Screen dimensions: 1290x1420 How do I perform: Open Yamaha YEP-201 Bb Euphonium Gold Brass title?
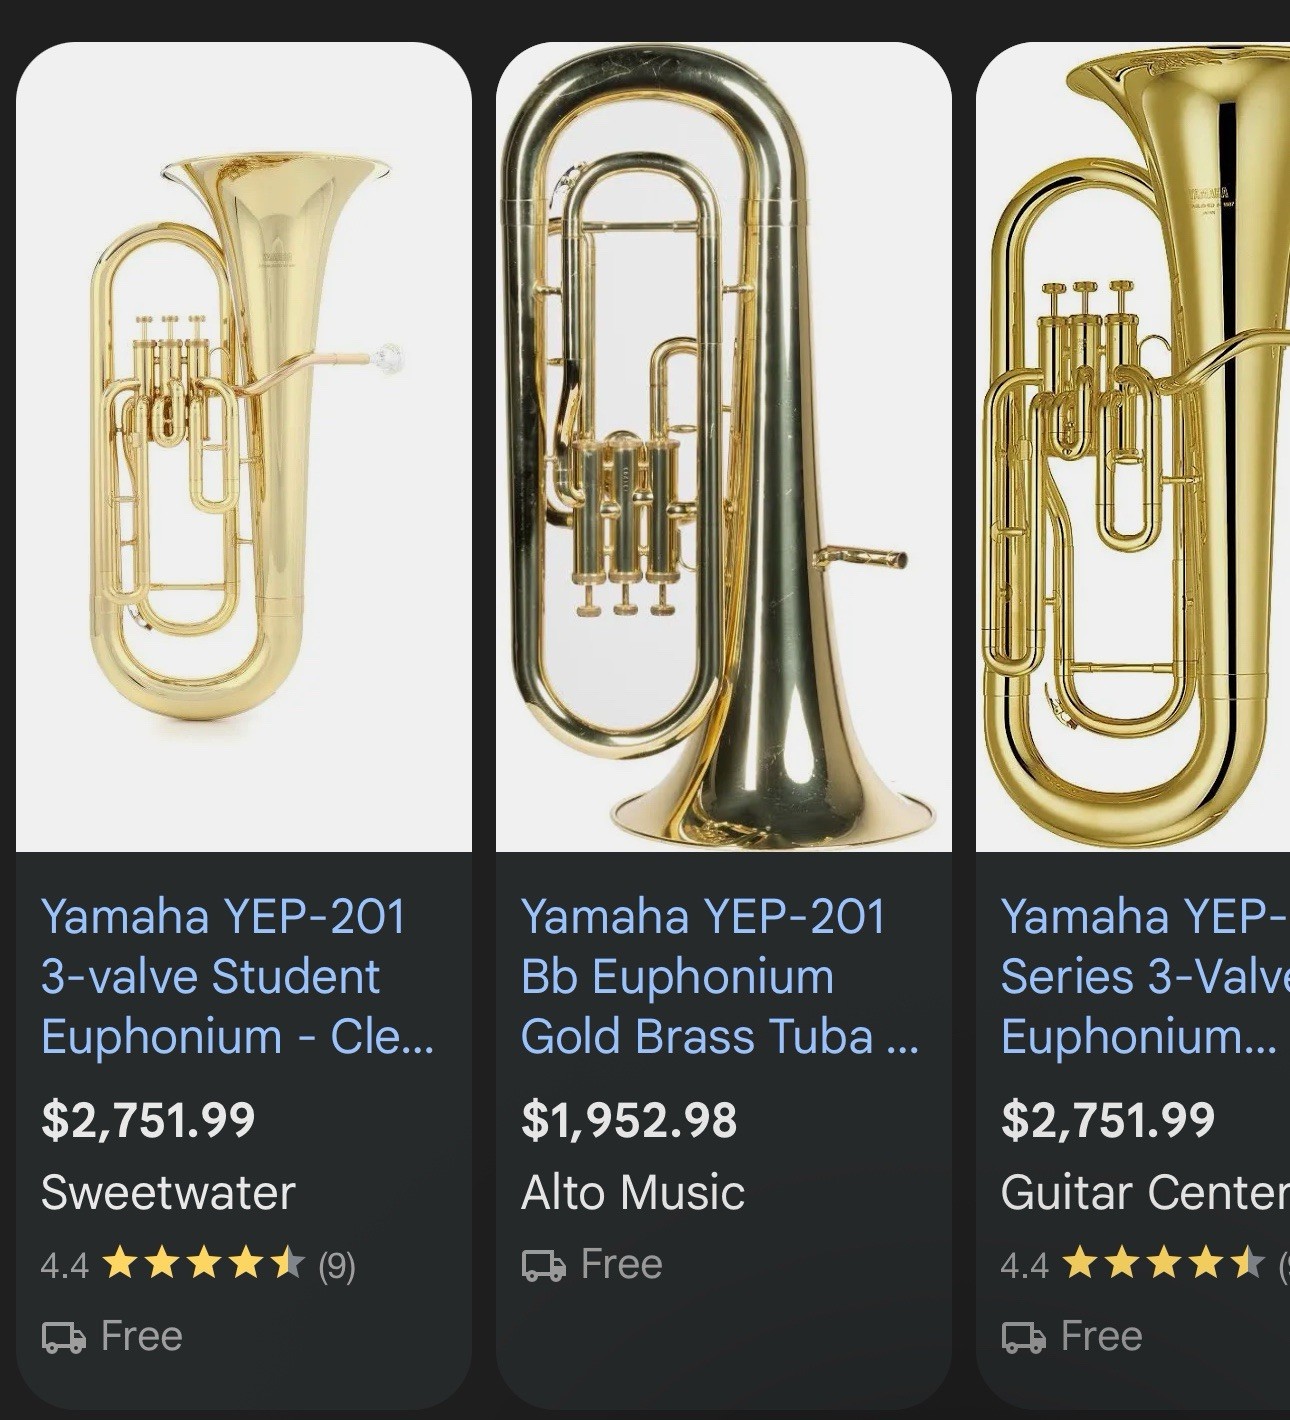(718, 976)
